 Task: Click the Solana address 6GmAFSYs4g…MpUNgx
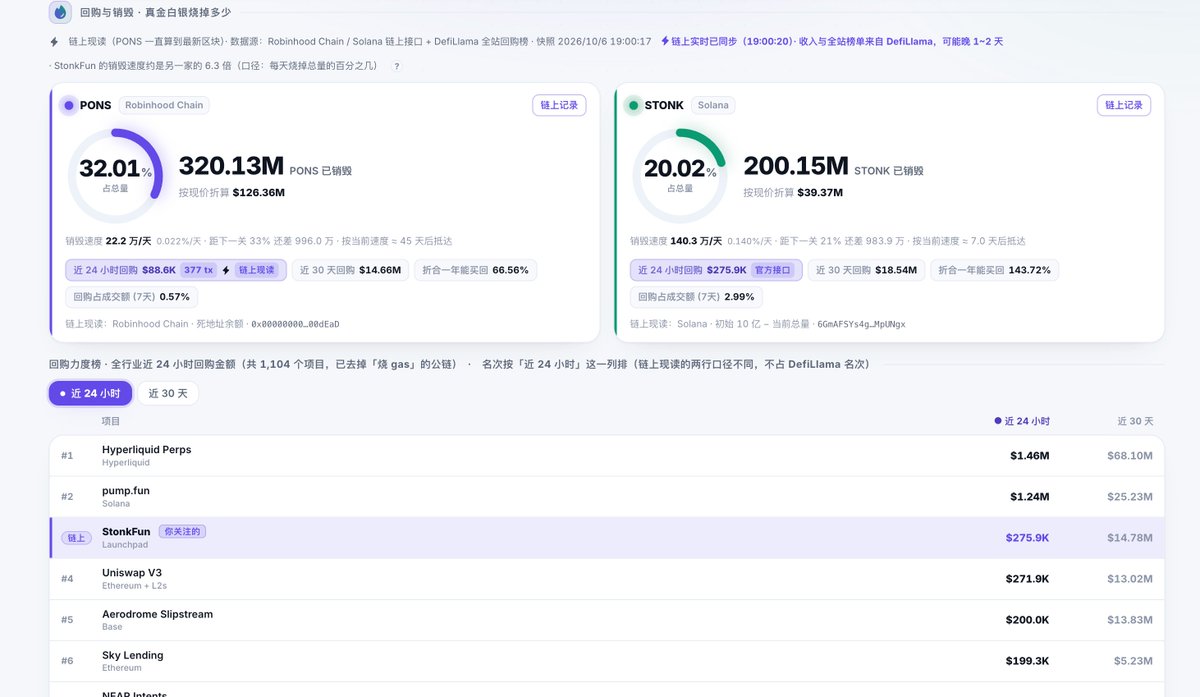861,324
